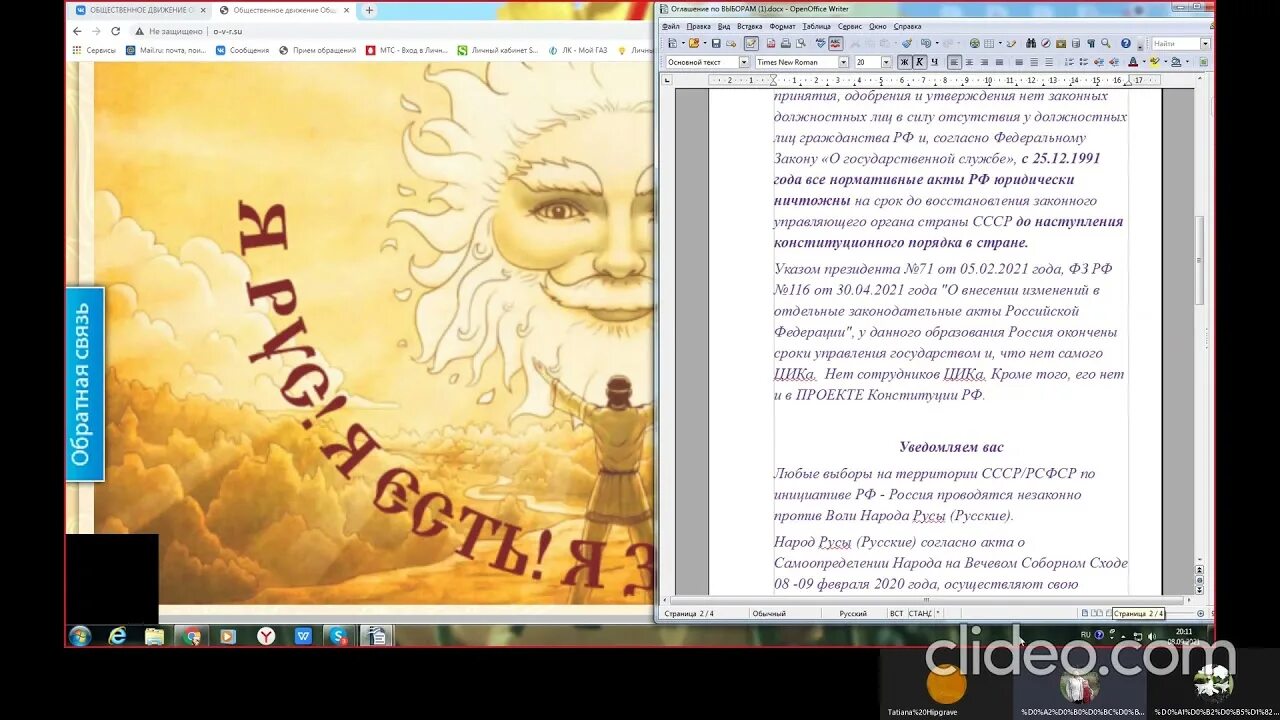The width and height of the screenshot is (1280, 720).
Task: Open Прием обращений bookmark
Action: [317, 50]
